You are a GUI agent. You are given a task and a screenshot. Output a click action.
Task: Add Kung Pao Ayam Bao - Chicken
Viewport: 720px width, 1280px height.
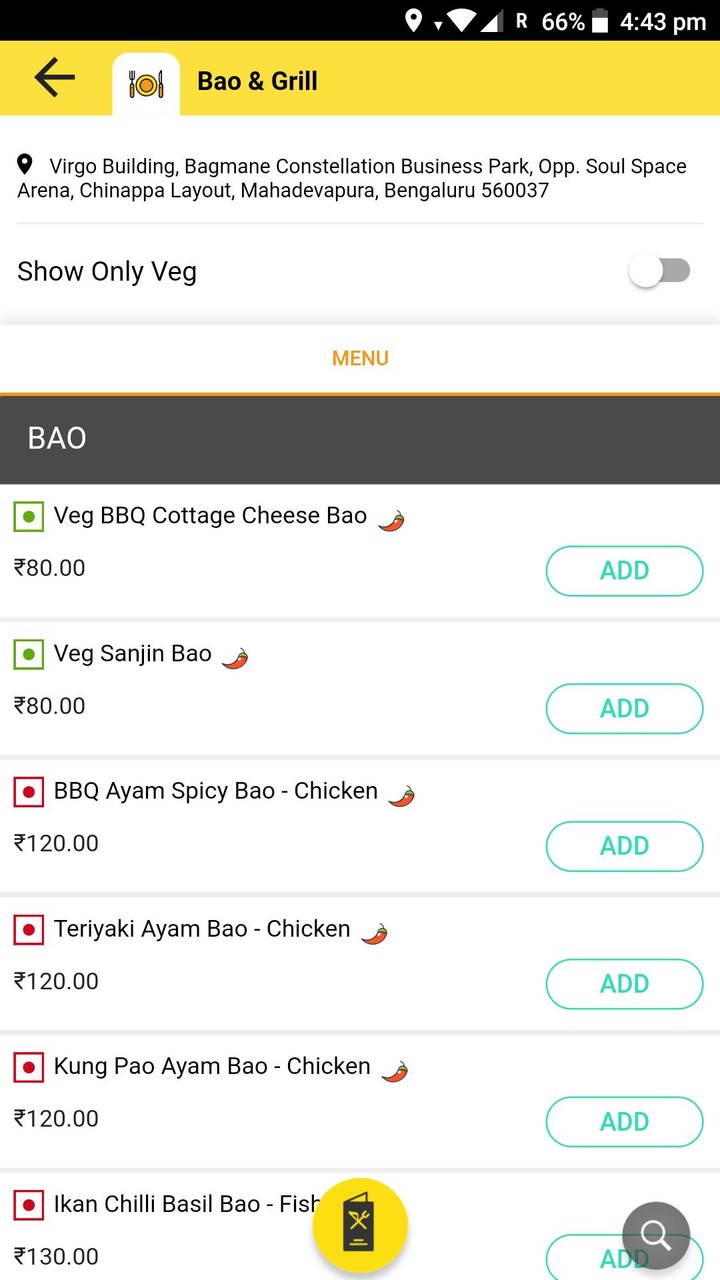624,1122
